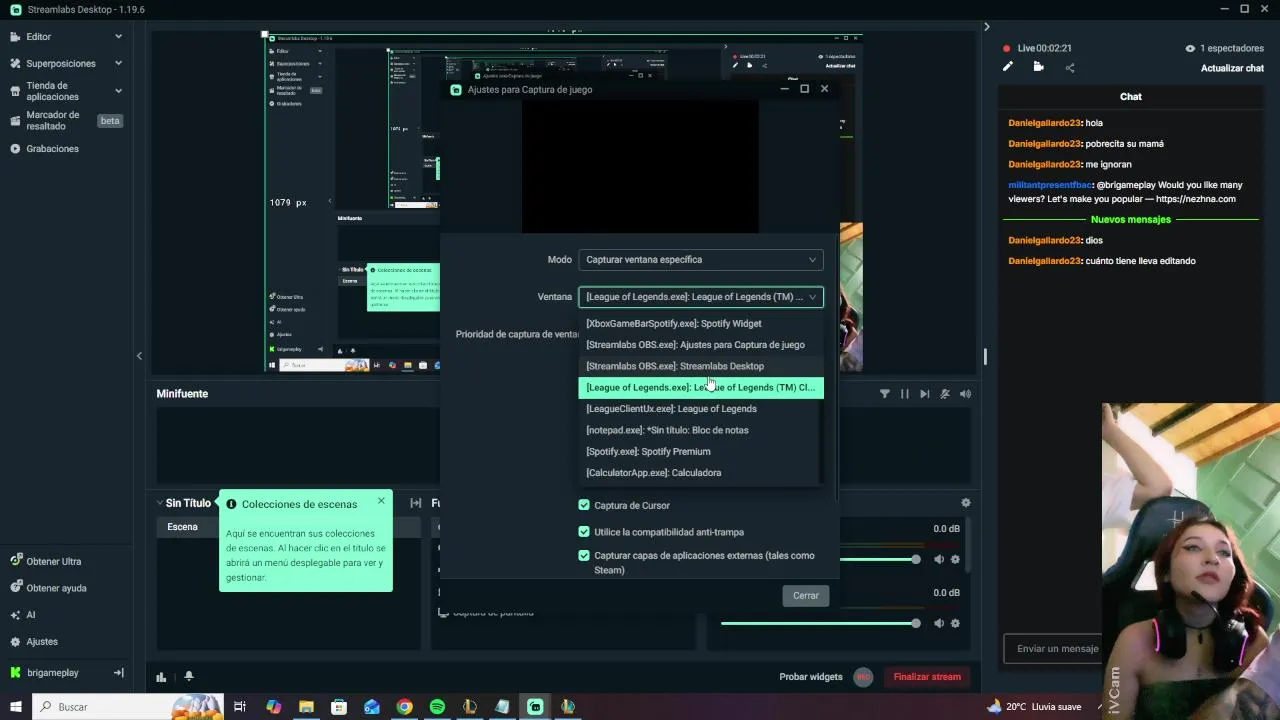Open Modo dropdown Capturar ventana específica
Viewport: 1280px width, 720px height.
coord(700,260)
